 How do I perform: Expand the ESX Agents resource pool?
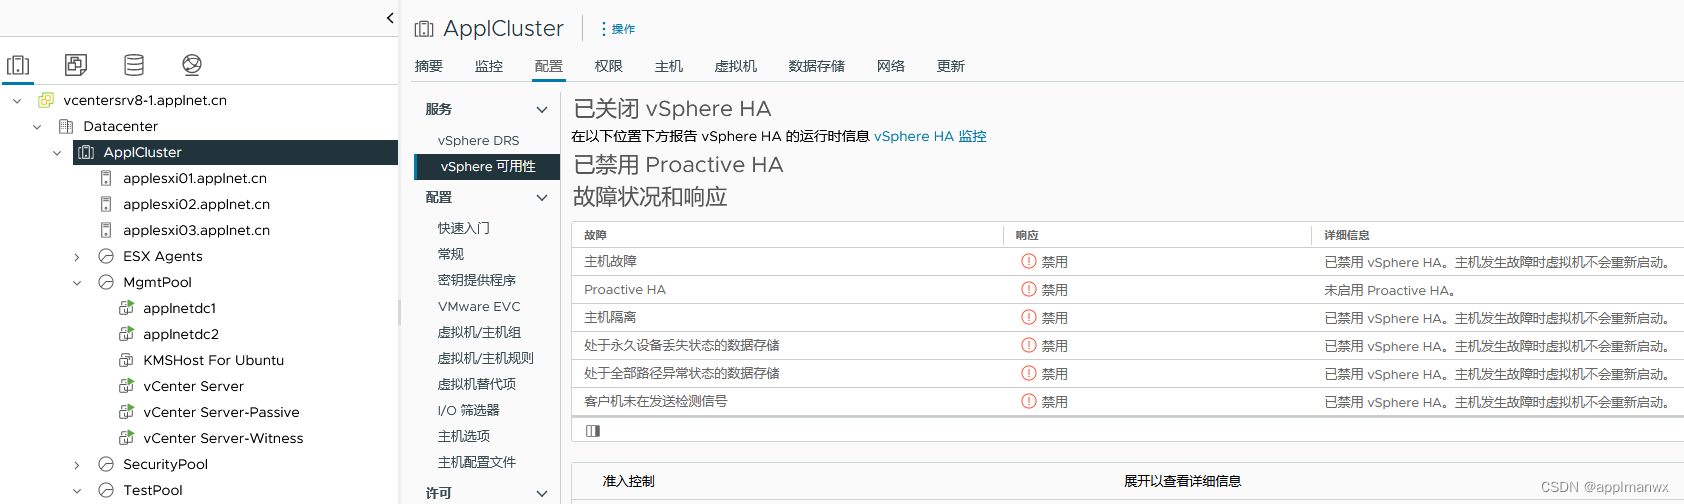click(x=77, y=257)
